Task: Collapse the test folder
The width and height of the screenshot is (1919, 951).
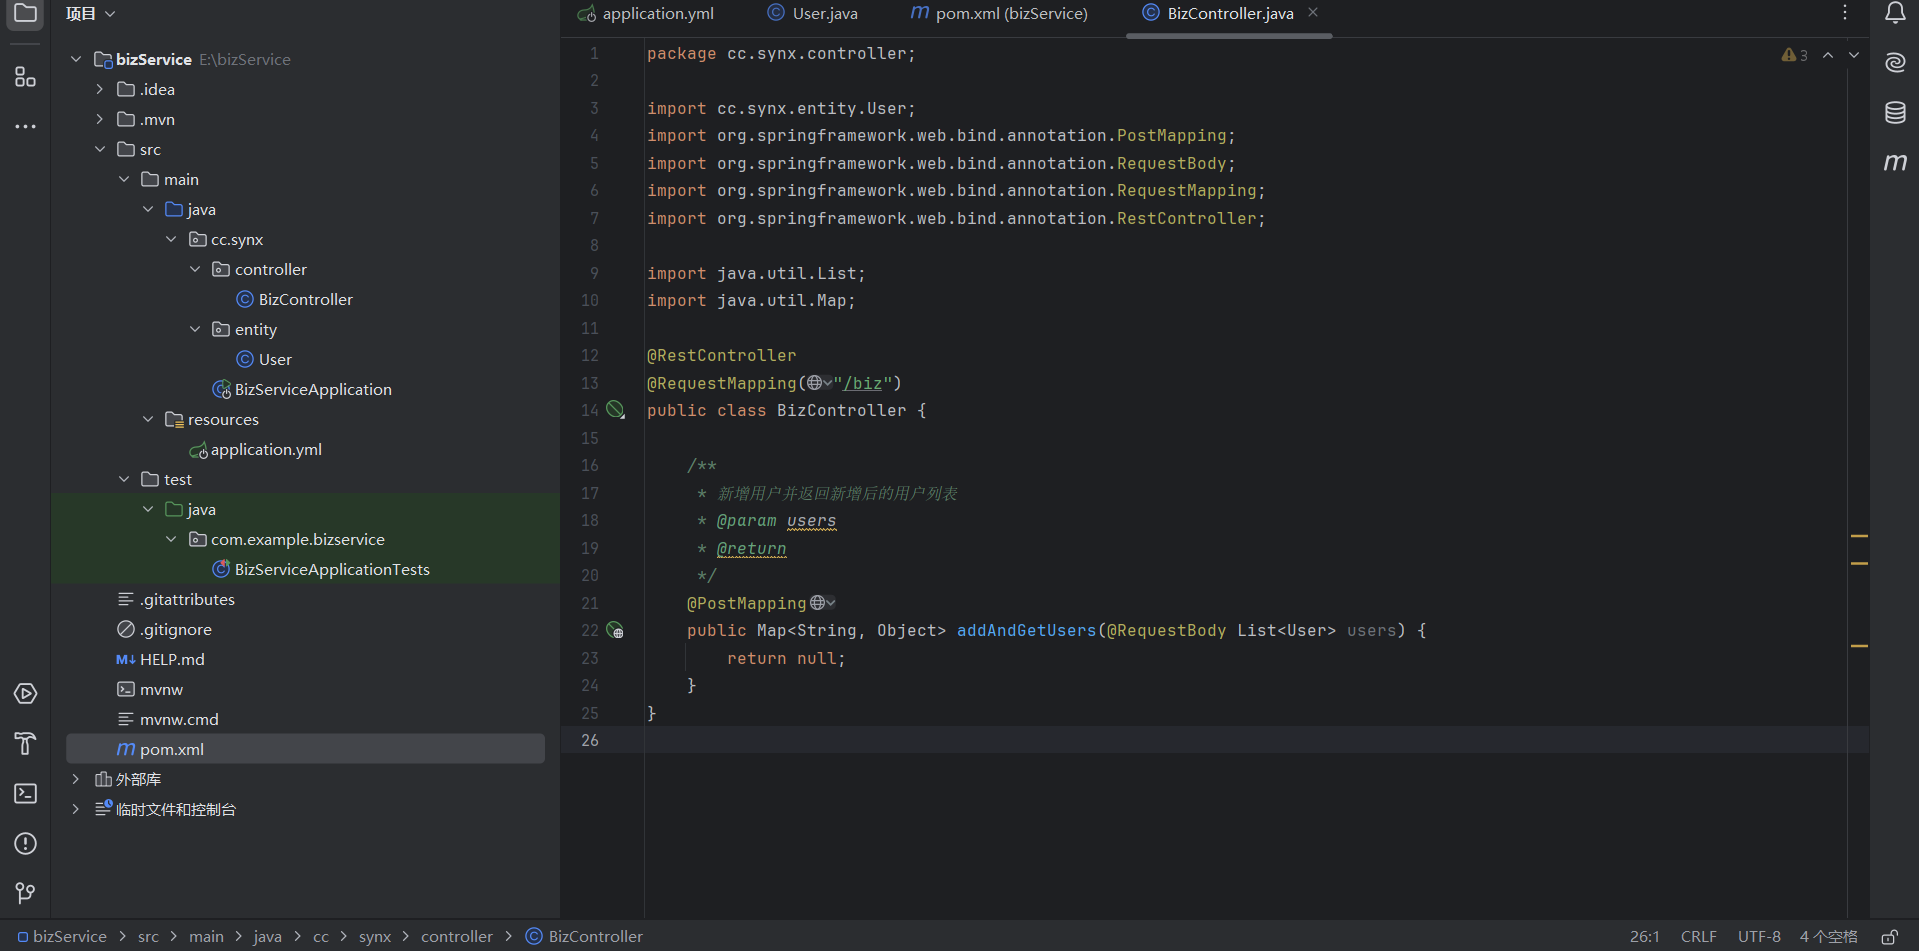Action: pos(124,479)
